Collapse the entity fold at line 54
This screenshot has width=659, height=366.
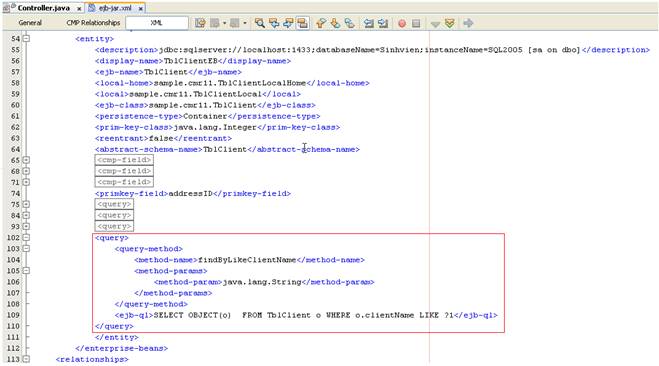(26, 39)
